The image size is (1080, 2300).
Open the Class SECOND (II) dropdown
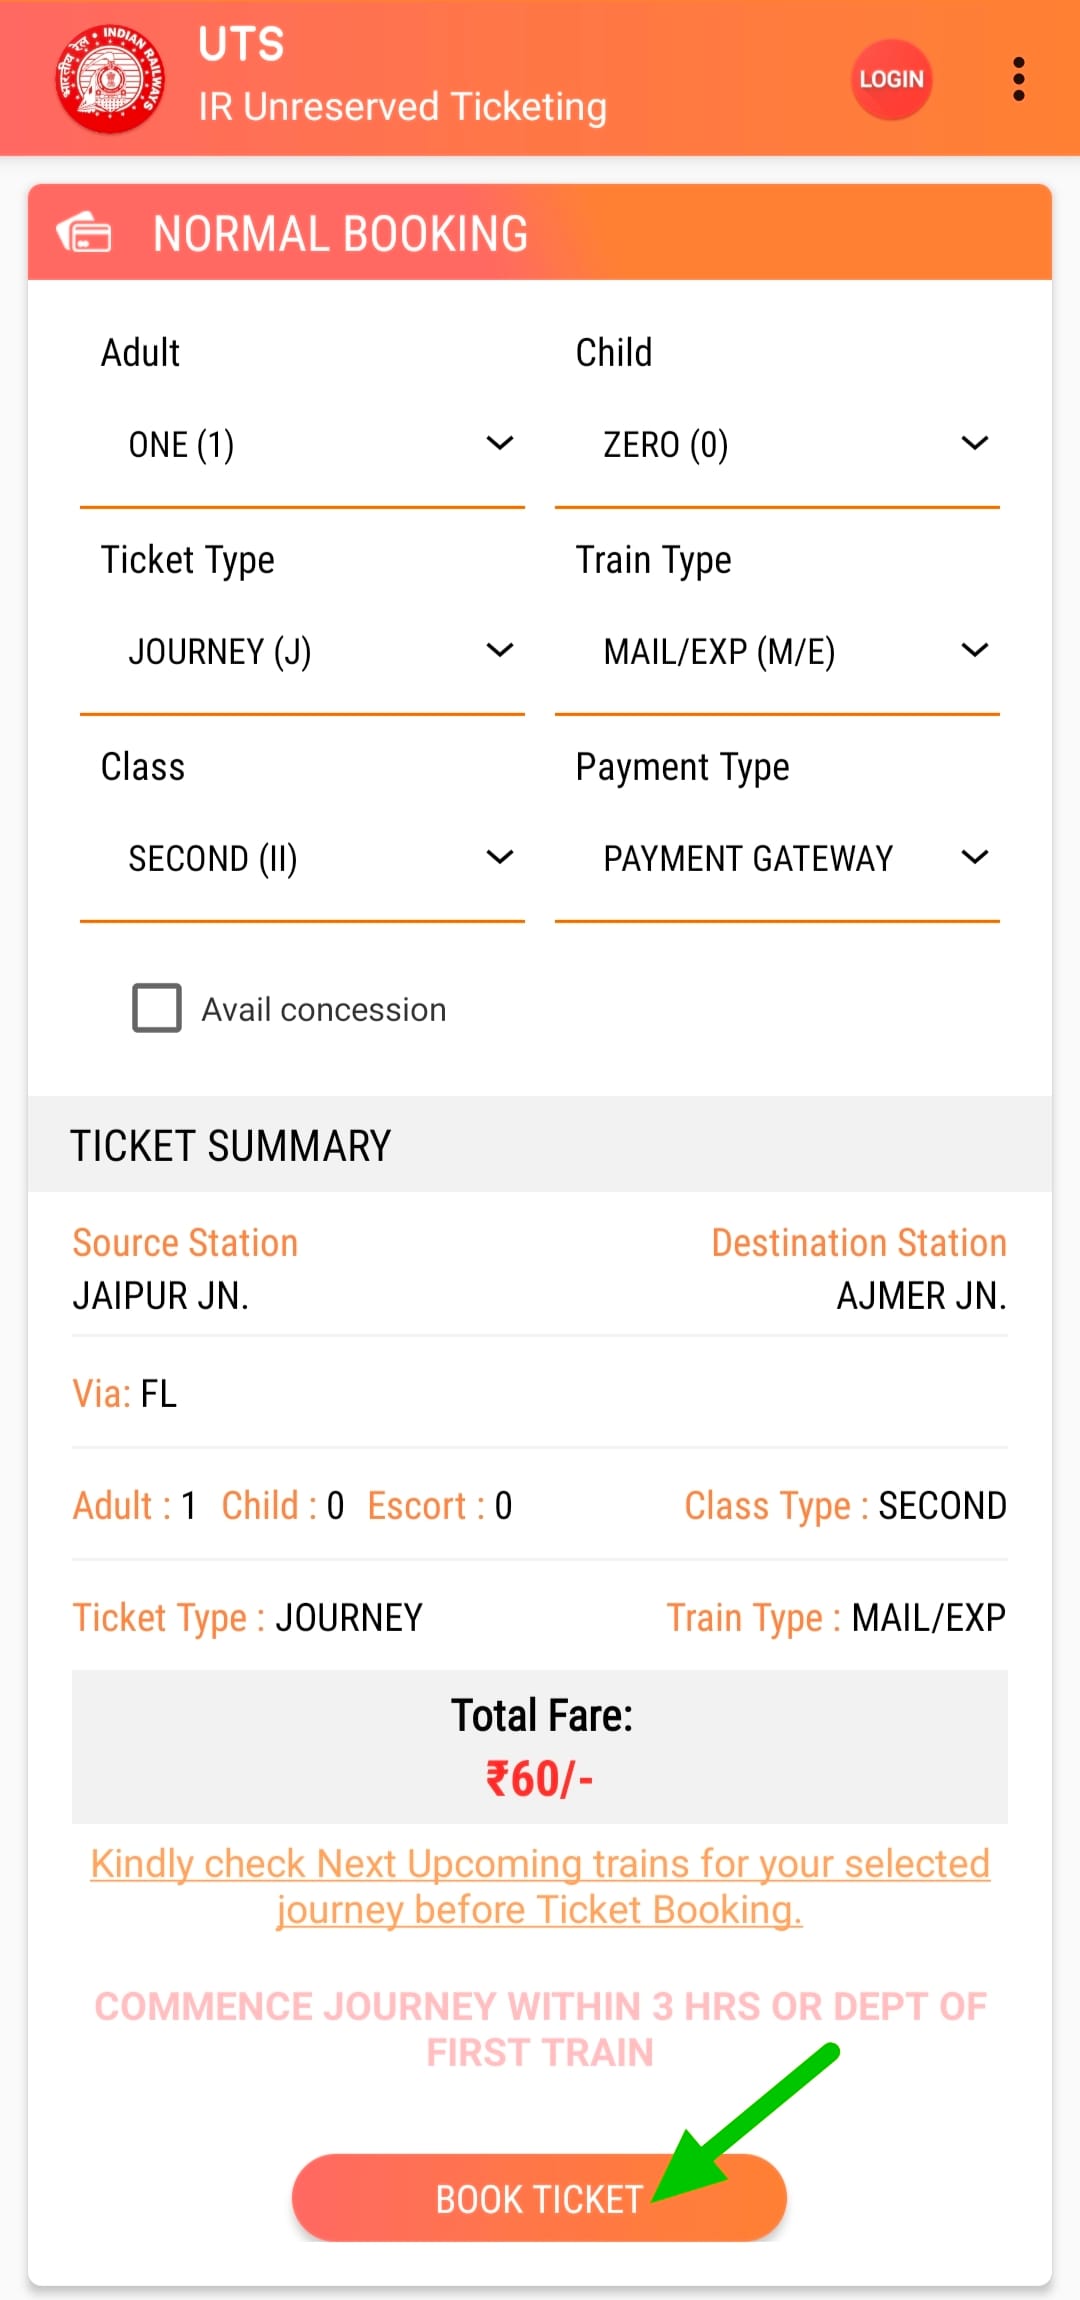[x=302, y=859]
